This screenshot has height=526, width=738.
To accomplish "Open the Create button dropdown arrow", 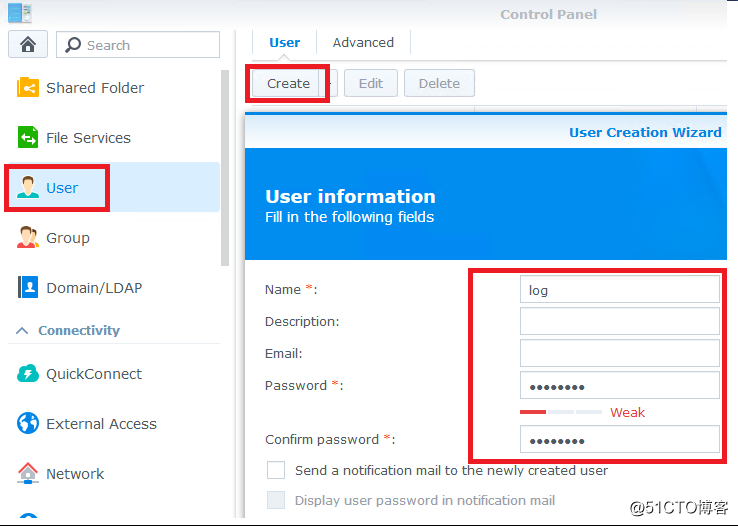I will tap(329, 83).
